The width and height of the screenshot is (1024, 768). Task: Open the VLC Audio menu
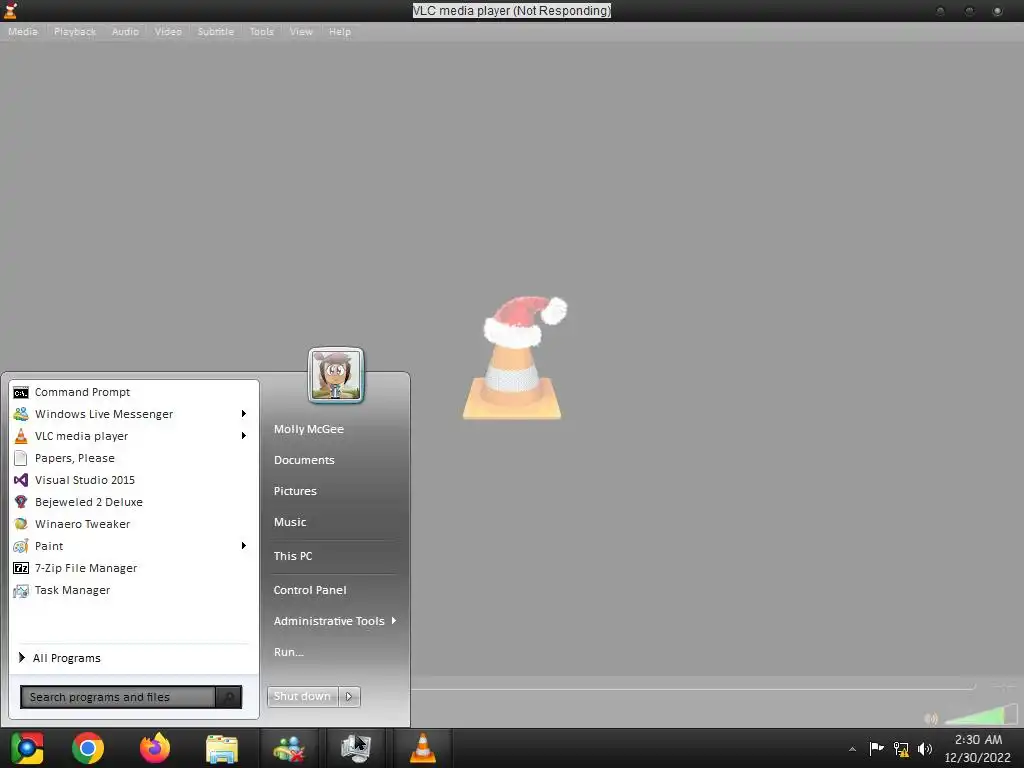125,31
